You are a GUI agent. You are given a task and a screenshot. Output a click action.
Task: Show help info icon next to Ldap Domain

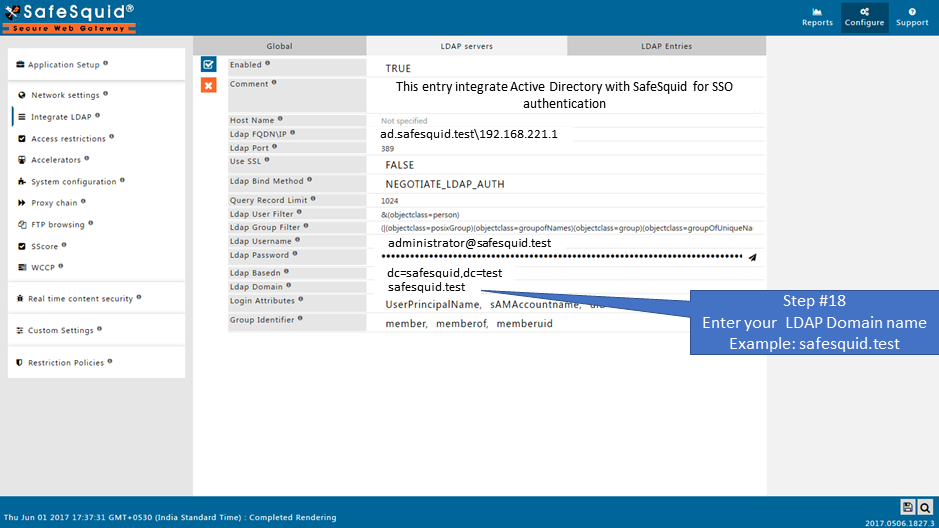(x=289, y=286)
